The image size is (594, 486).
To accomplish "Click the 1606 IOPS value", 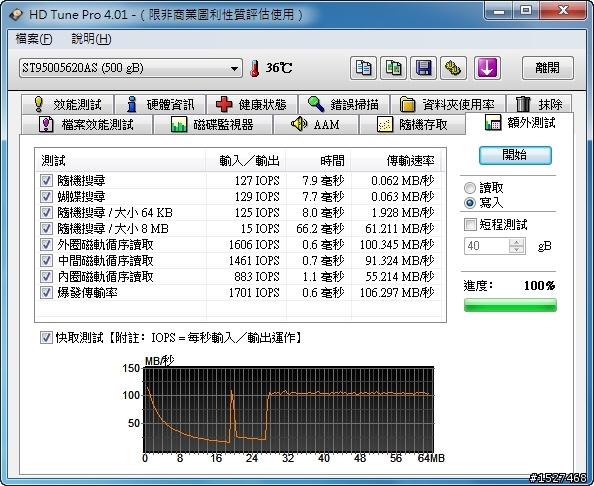I will pos(254,245).
